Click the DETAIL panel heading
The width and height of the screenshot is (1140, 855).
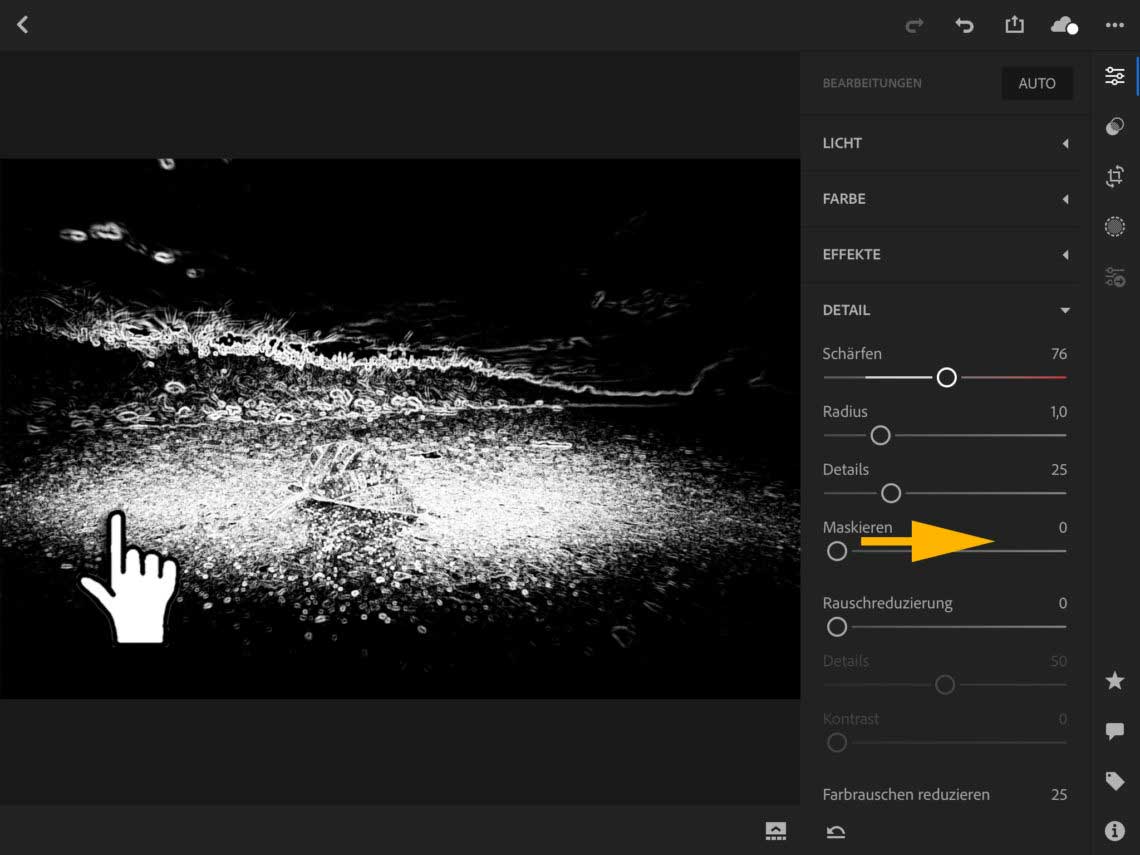(846, 310)
